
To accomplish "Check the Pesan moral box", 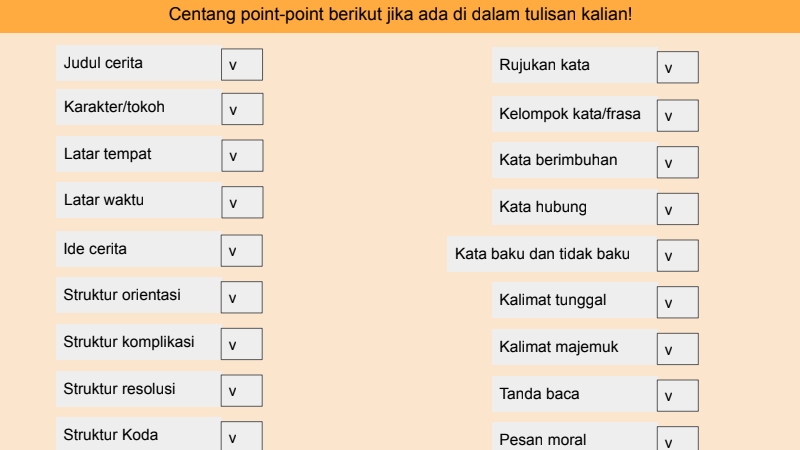I will pyautogui.click(x=678, y=440).
